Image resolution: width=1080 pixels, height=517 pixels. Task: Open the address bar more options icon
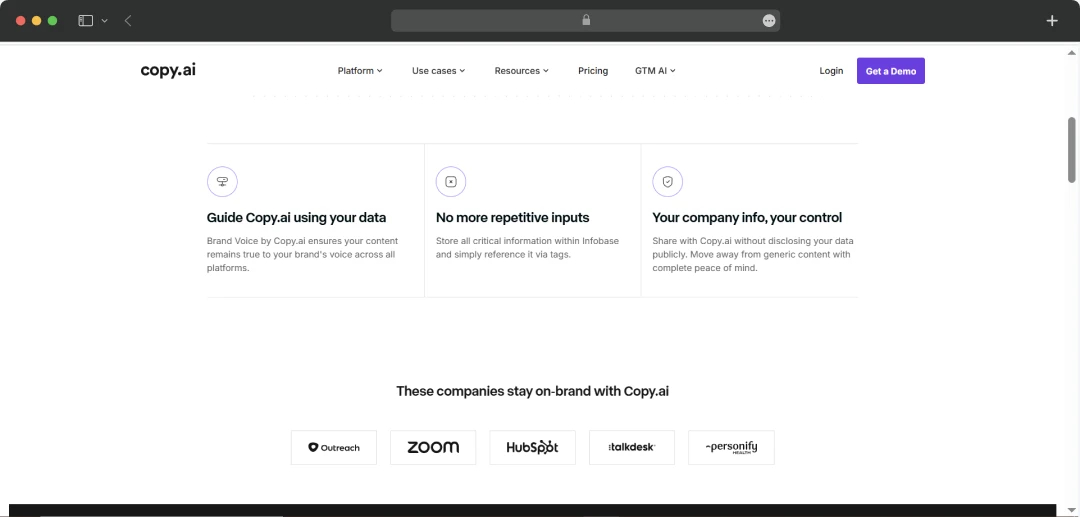769,21
